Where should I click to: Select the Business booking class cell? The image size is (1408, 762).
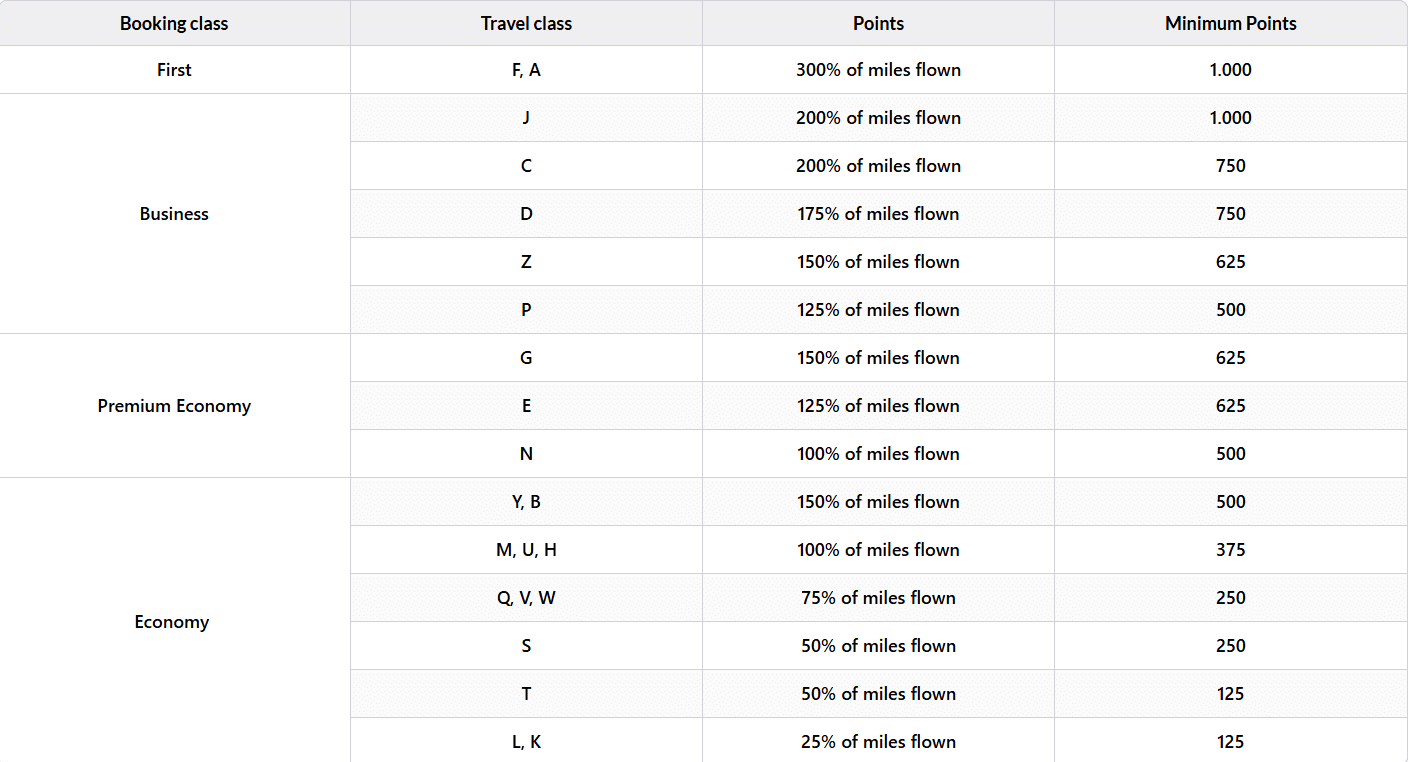coord(174,214)
